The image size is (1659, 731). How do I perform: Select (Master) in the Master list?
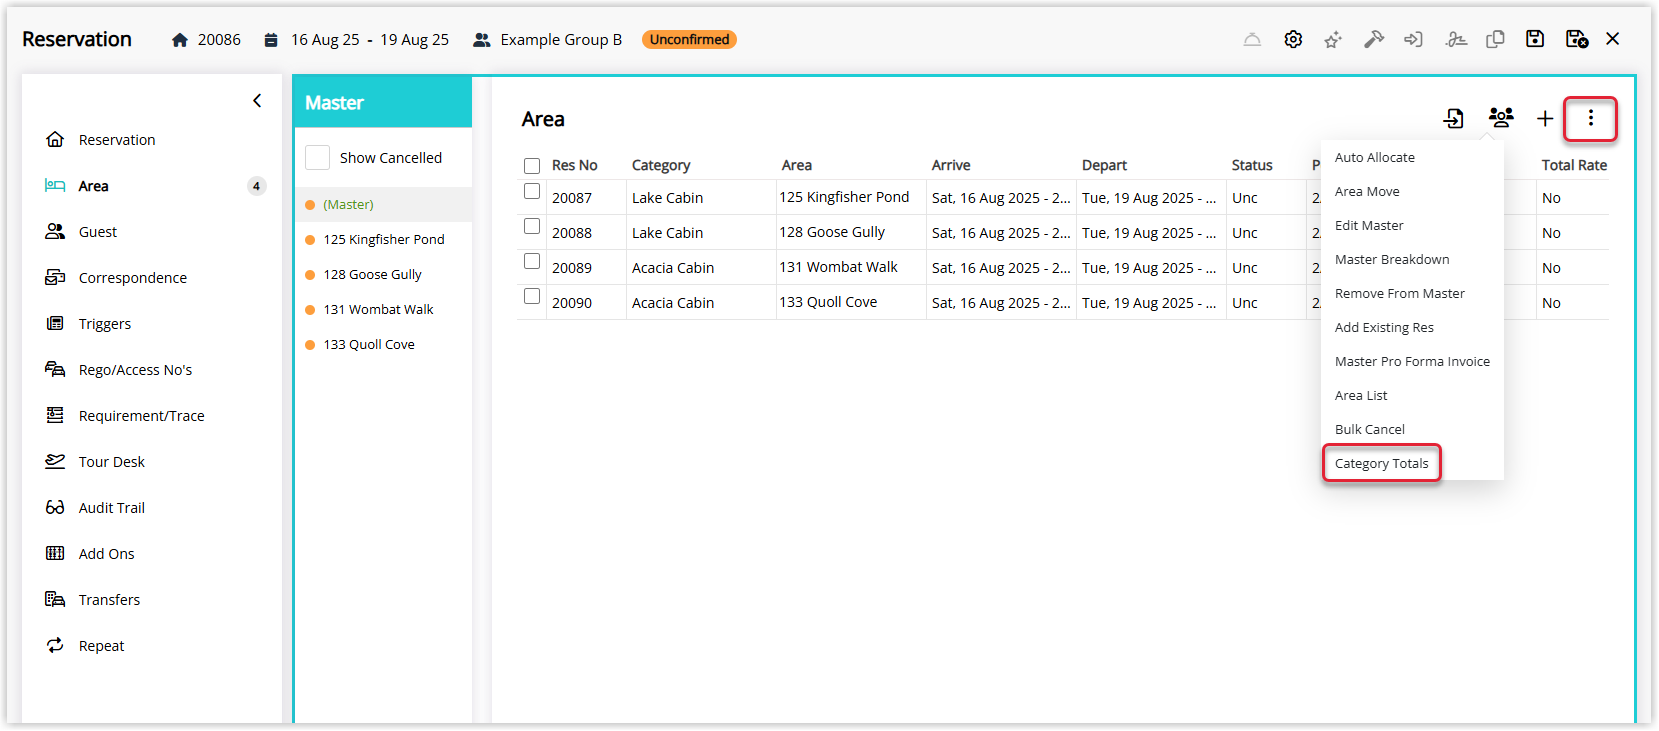click(383, 204)
